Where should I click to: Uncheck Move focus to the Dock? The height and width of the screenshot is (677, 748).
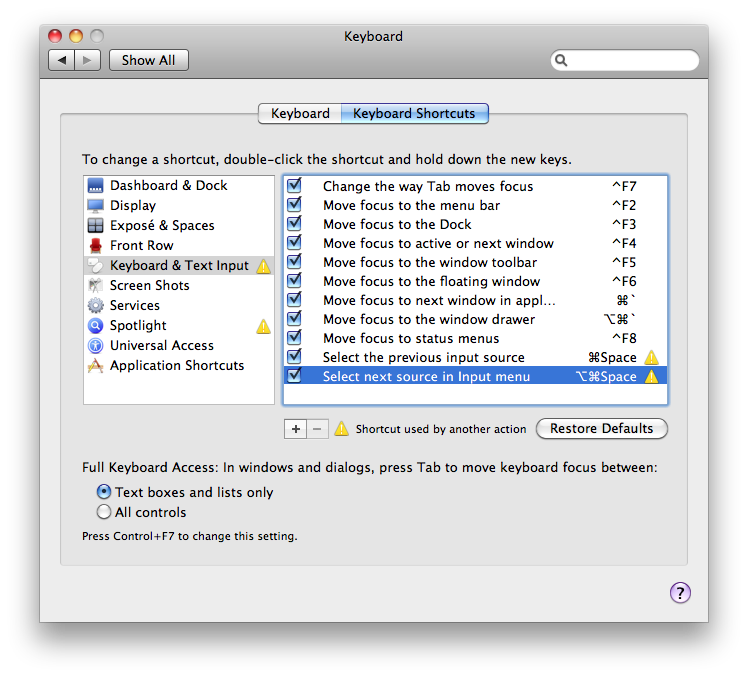pos(294,223)
